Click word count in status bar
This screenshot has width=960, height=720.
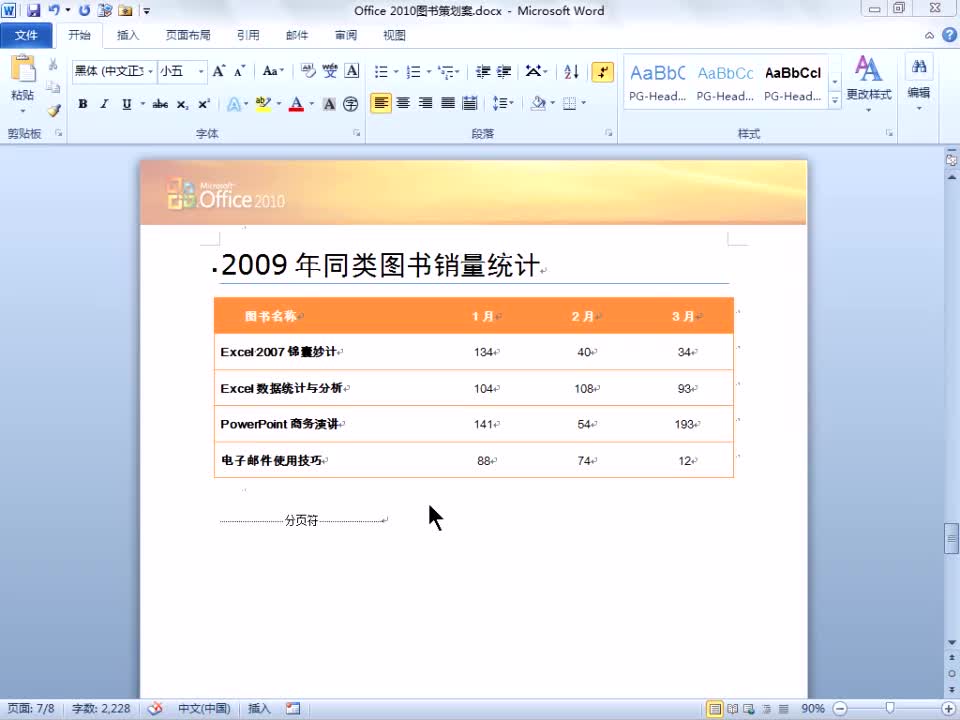click(101, 708)
